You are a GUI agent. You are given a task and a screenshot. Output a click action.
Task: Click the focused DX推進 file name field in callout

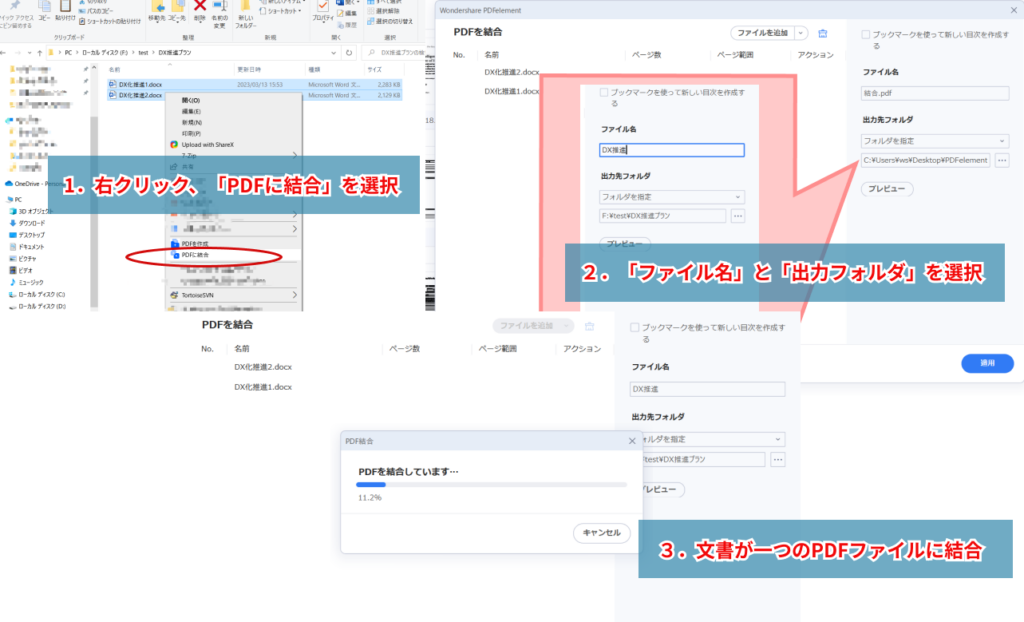click(x=671, y=150)
